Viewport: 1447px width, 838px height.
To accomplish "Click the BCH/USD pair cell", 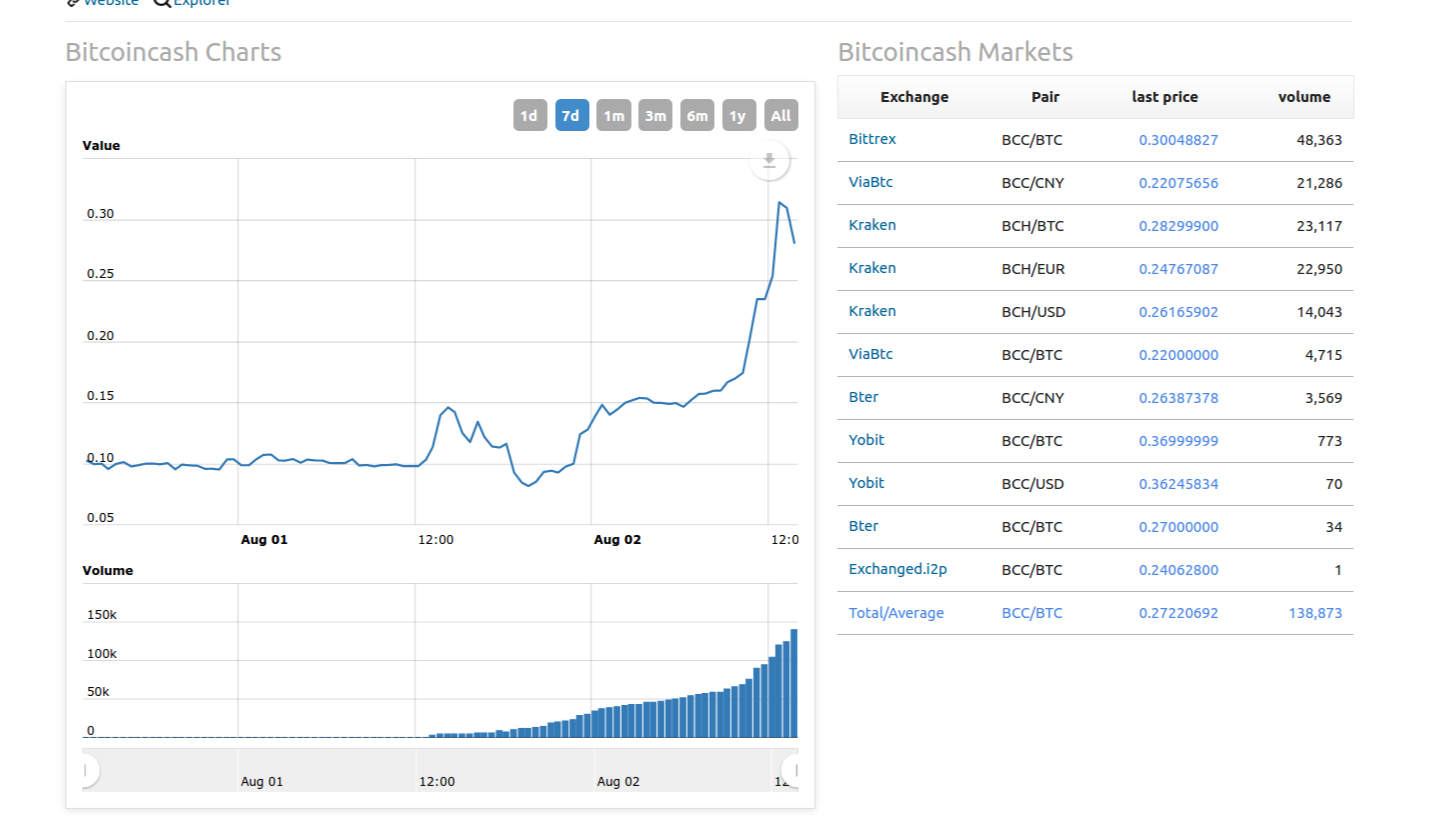I will click(x=1033, y=312).
